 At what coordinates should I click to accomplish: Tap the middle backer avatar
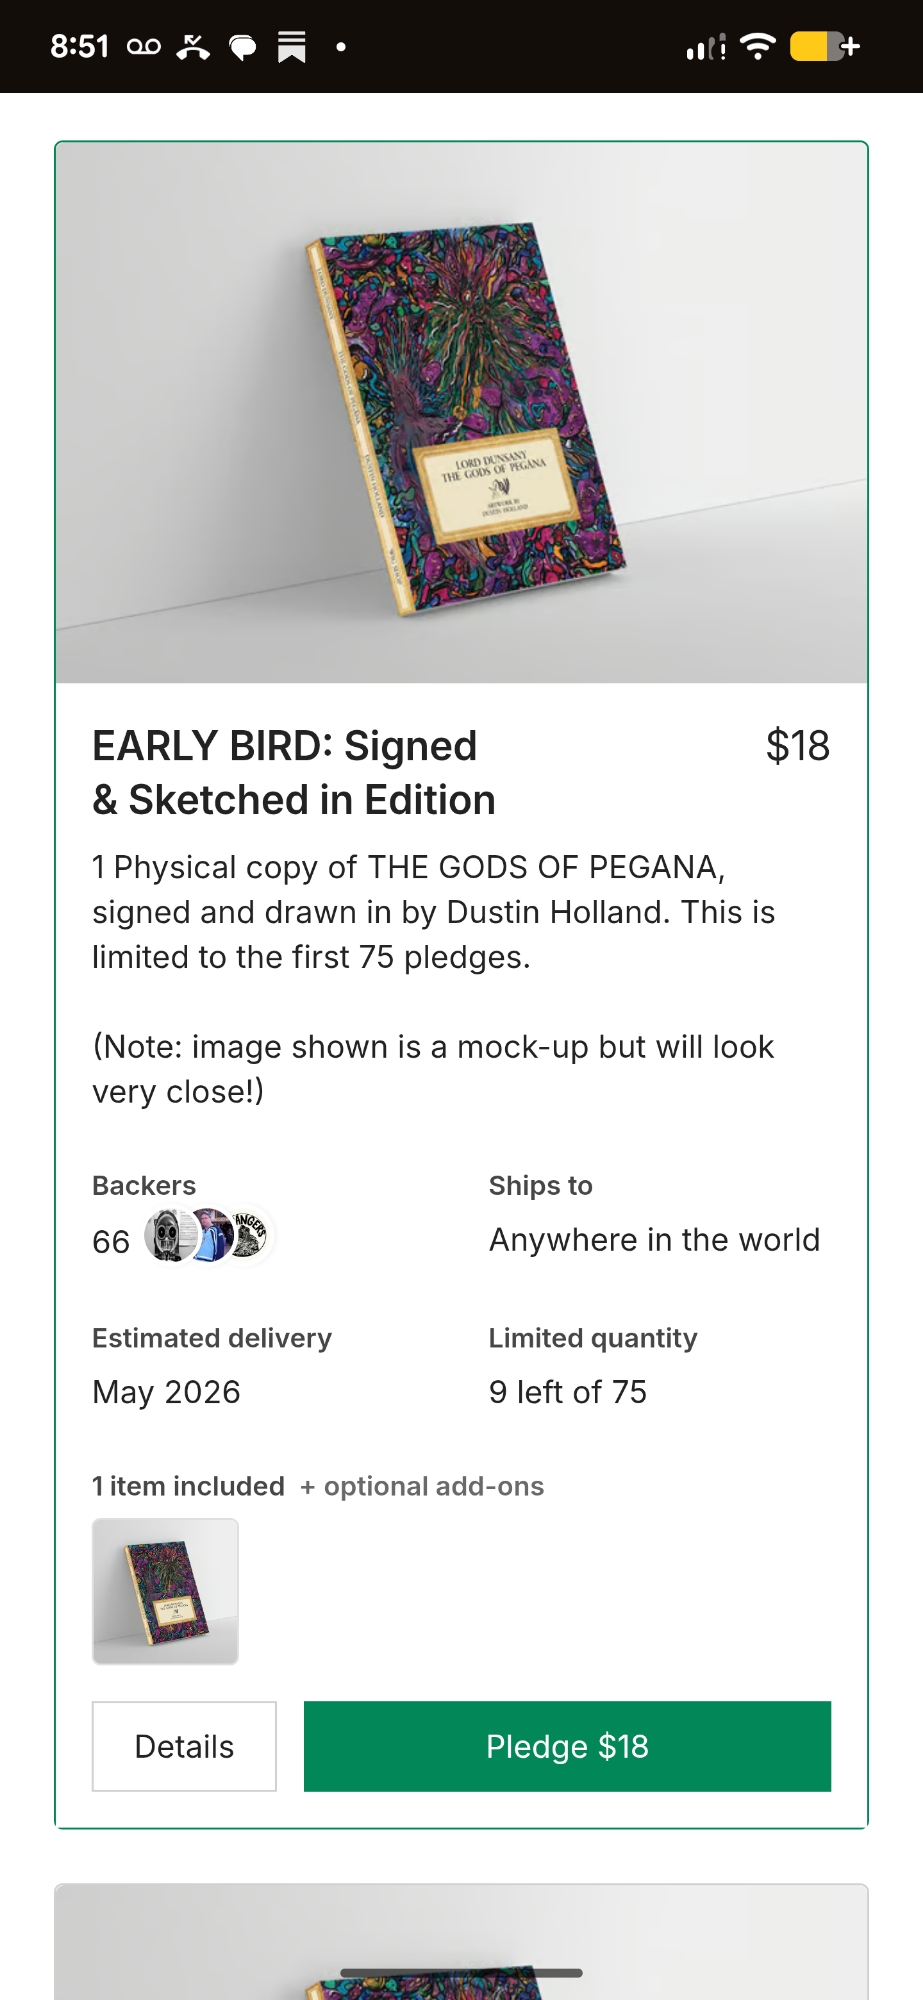211,1236
